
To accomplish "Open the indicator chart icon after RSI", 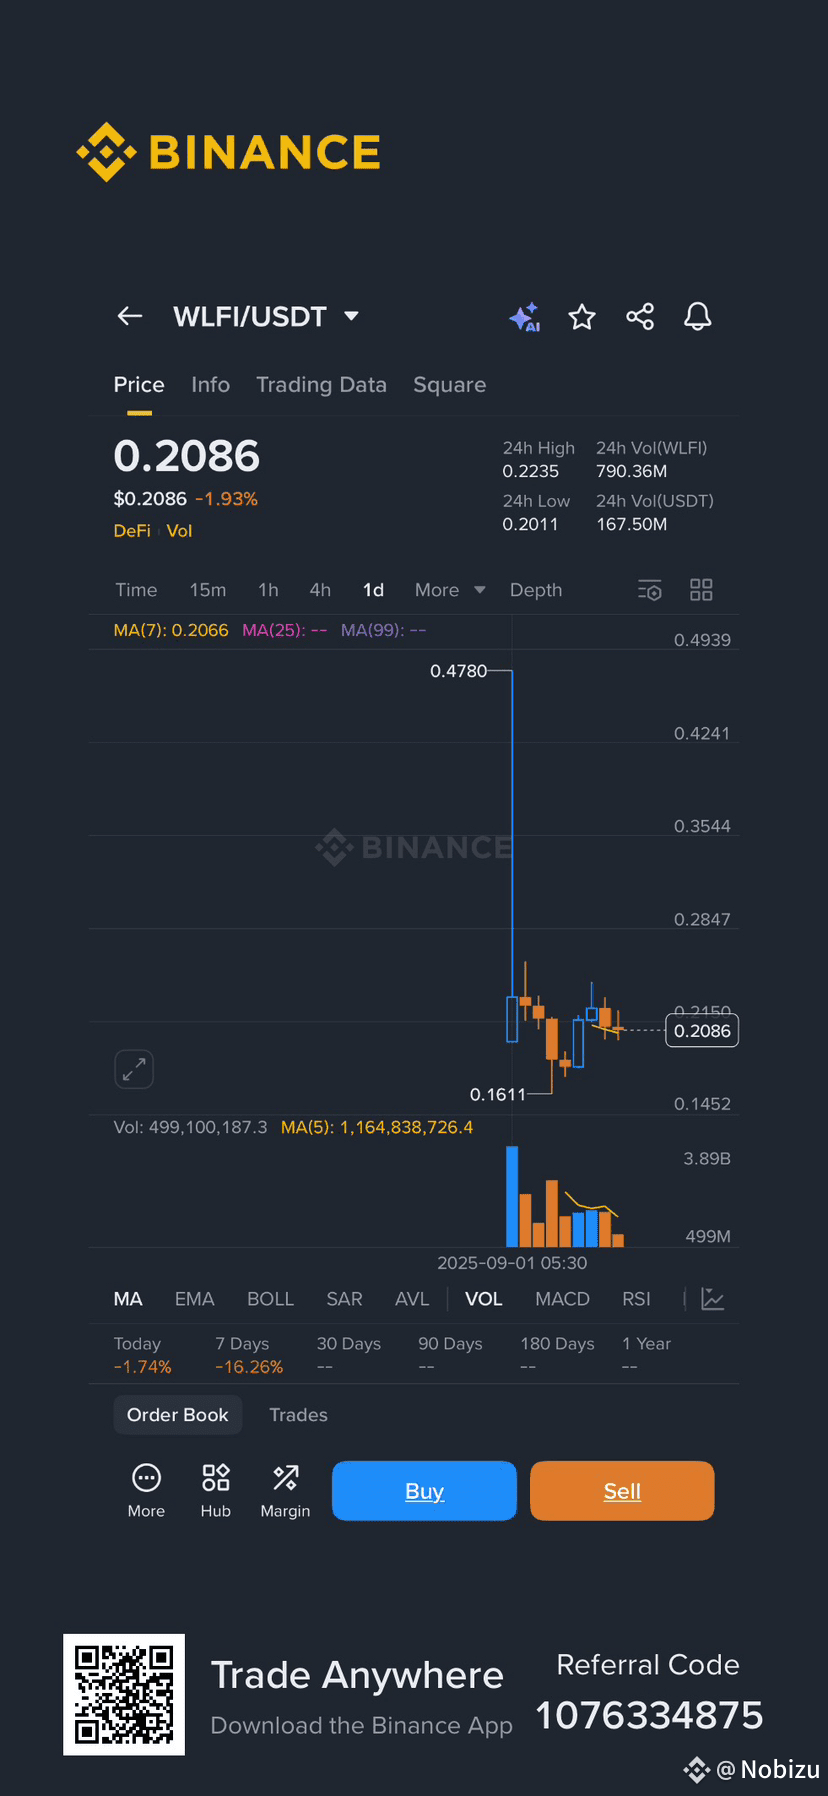I will [713, 1299].
